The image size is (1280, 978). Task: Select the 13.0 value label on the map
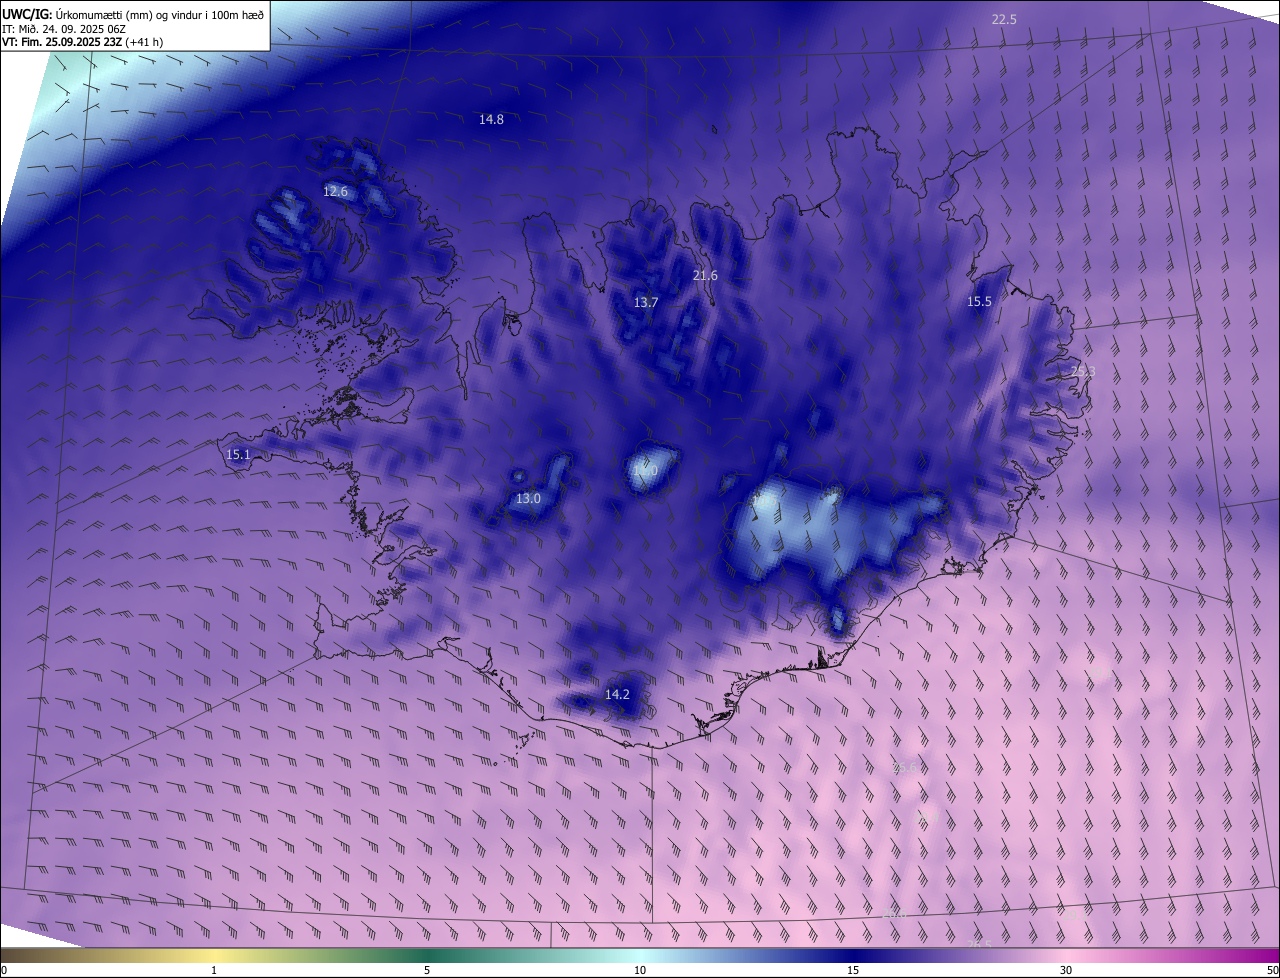528,498
